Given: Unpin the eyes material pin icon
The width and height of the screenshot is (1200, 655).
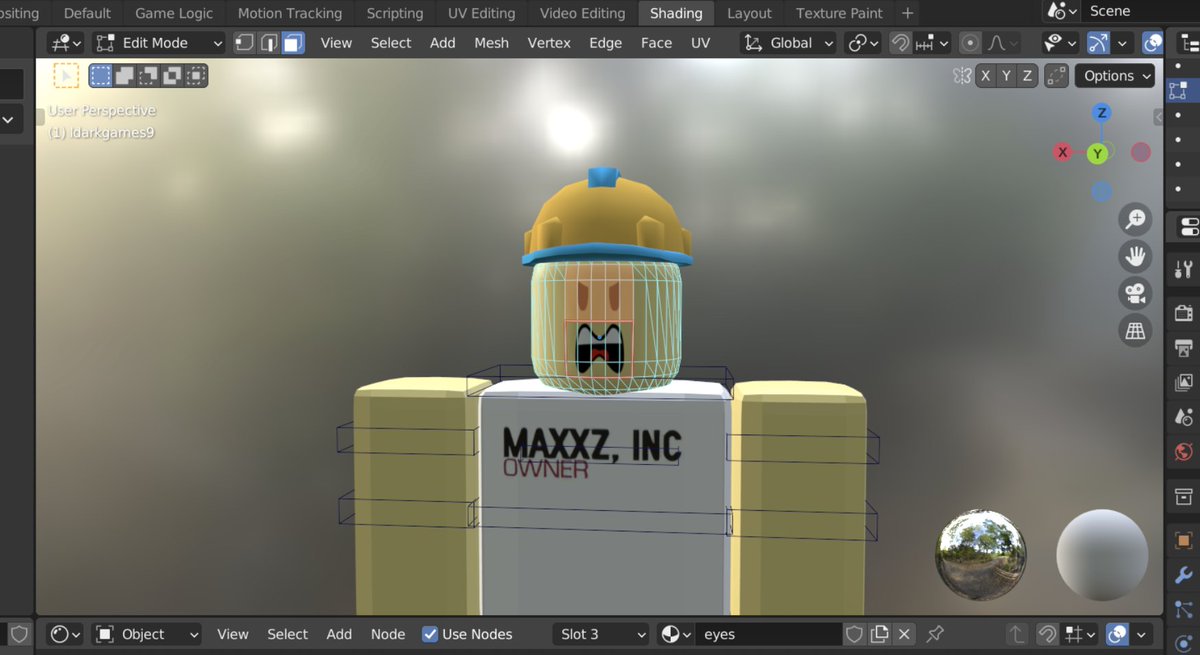Looking at the screenshot, I should click(x=936, y=634).
